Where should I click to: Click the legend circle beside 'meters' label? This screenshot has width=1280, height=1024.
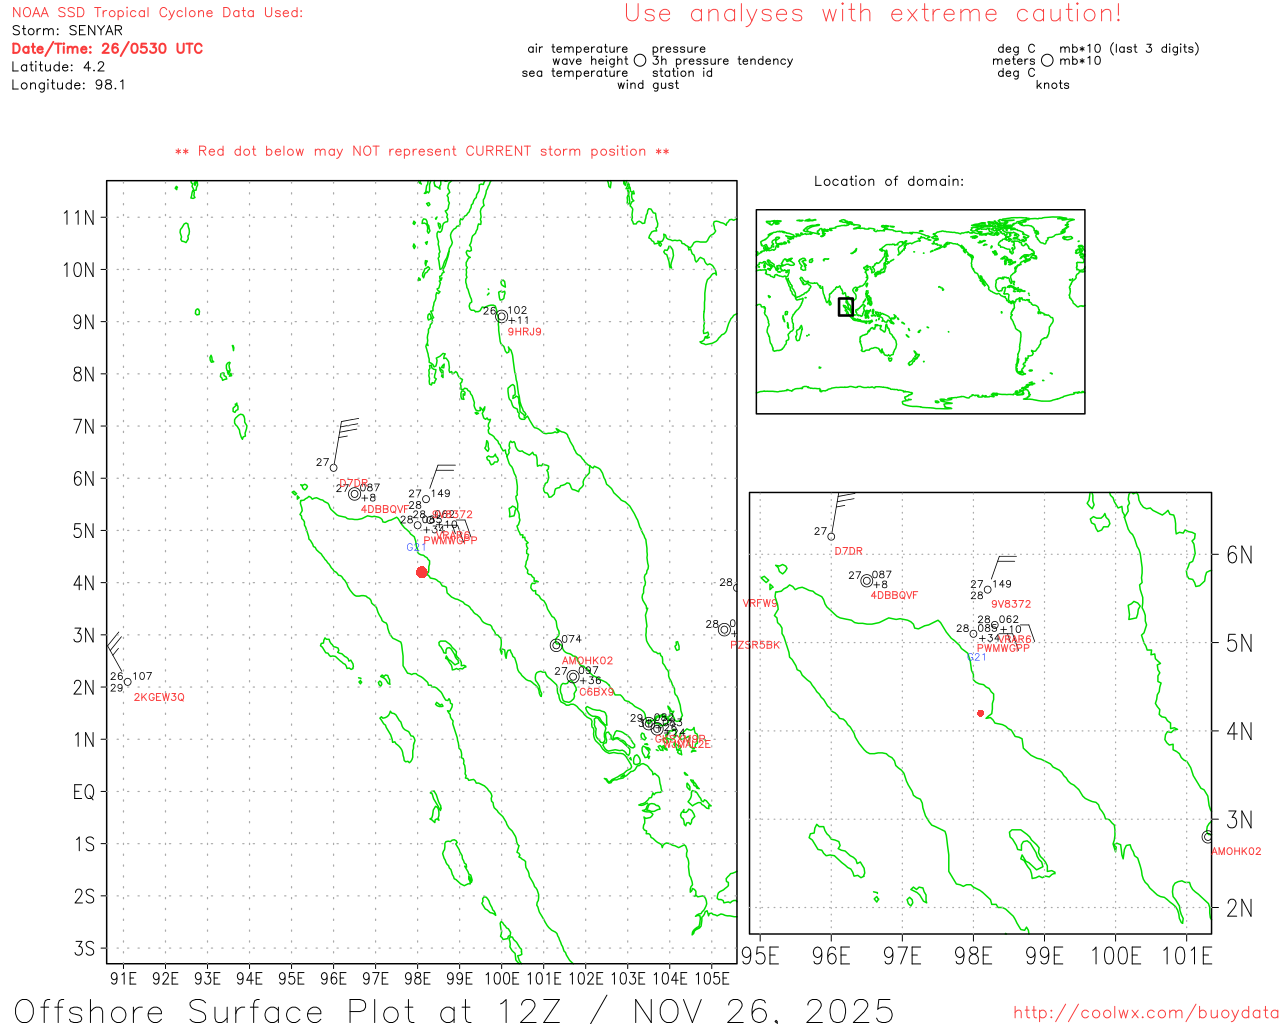coord(1047,61)
